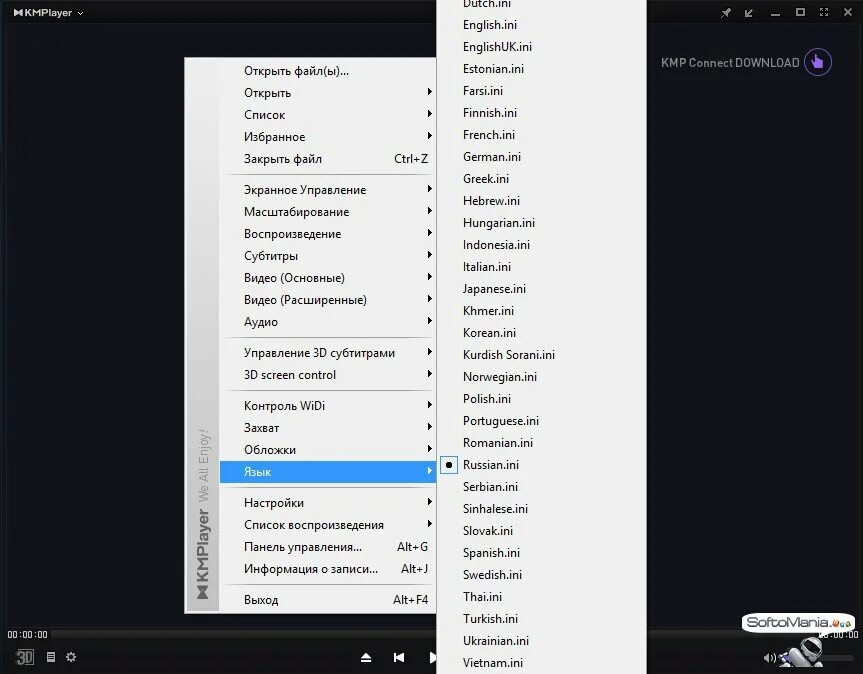Screen dimensions: 863x674
Task: Open the 'Захват' submenu
Action: [327, 428]
